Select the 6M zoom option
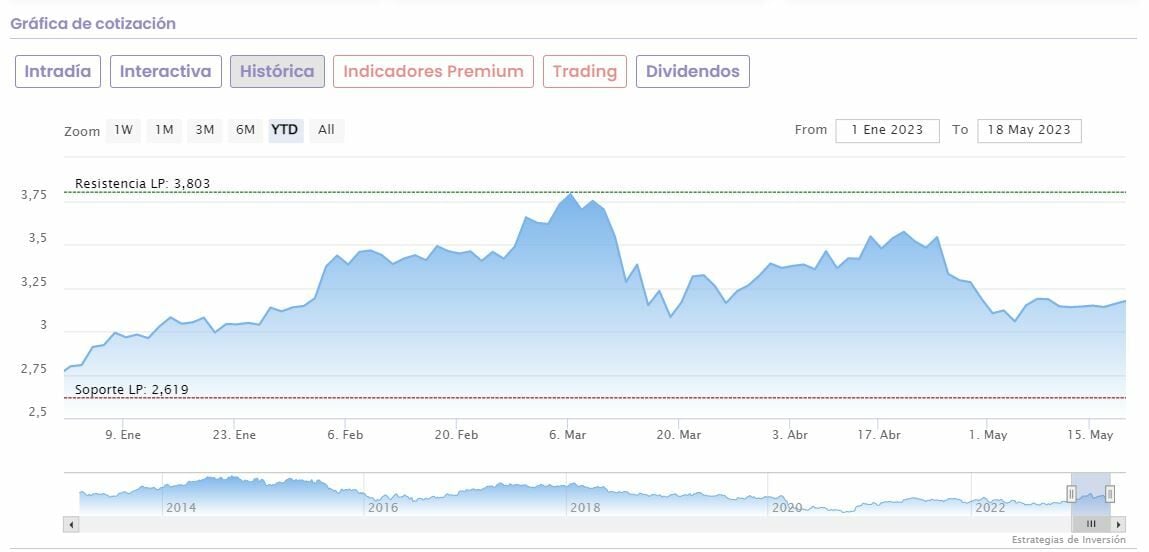This screenshot has width=1149, height=552. pyautogui.click(x=245, y=130)
